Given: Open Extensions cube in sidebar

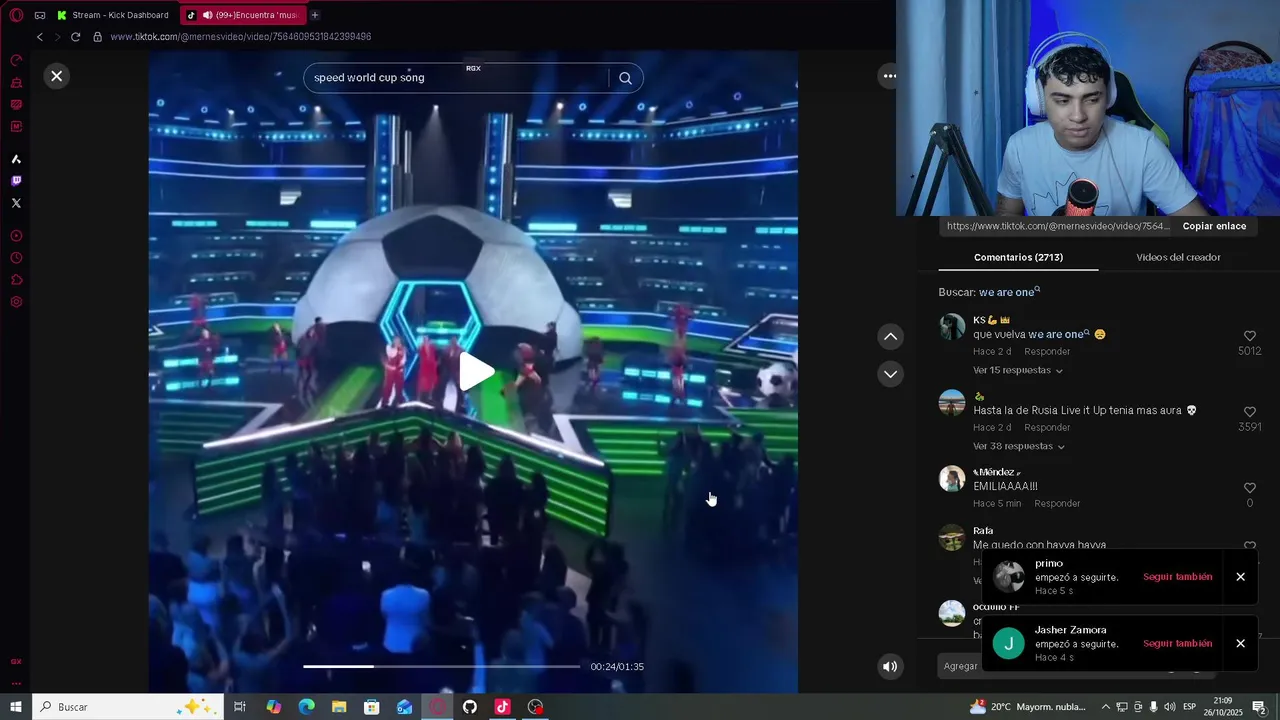Looking at the screenshot, I should click(16, 280).
